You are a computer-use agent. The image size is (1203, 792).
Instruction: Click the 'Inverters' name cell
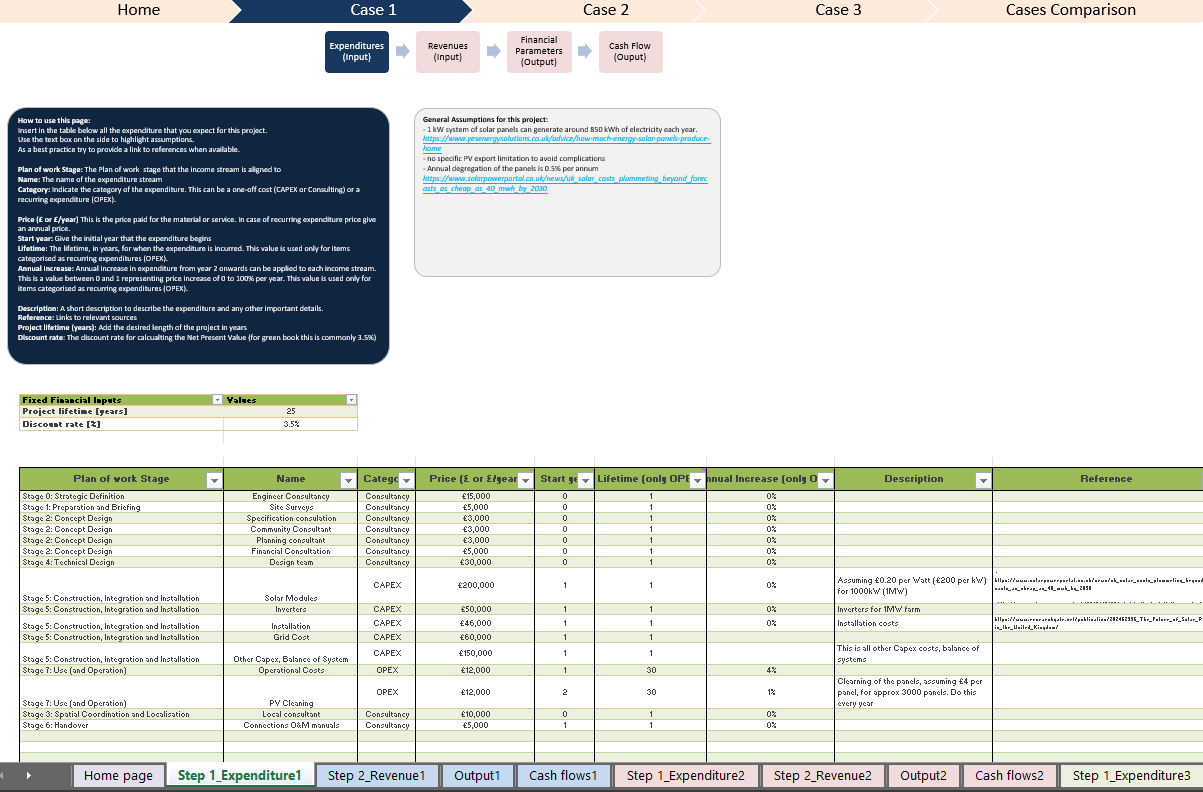click(x=290, y=609)
